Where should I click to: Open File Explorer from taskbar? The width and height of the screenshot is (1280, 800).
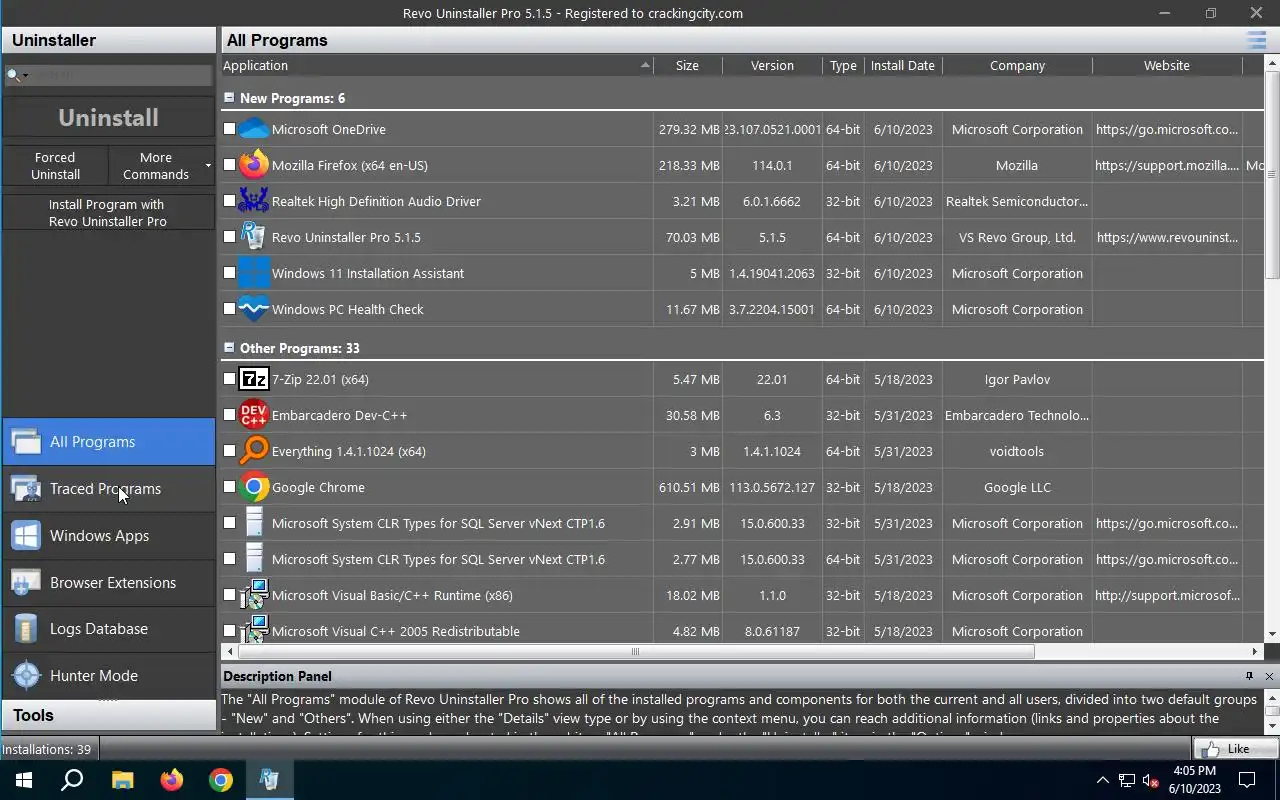coord(122,780)
